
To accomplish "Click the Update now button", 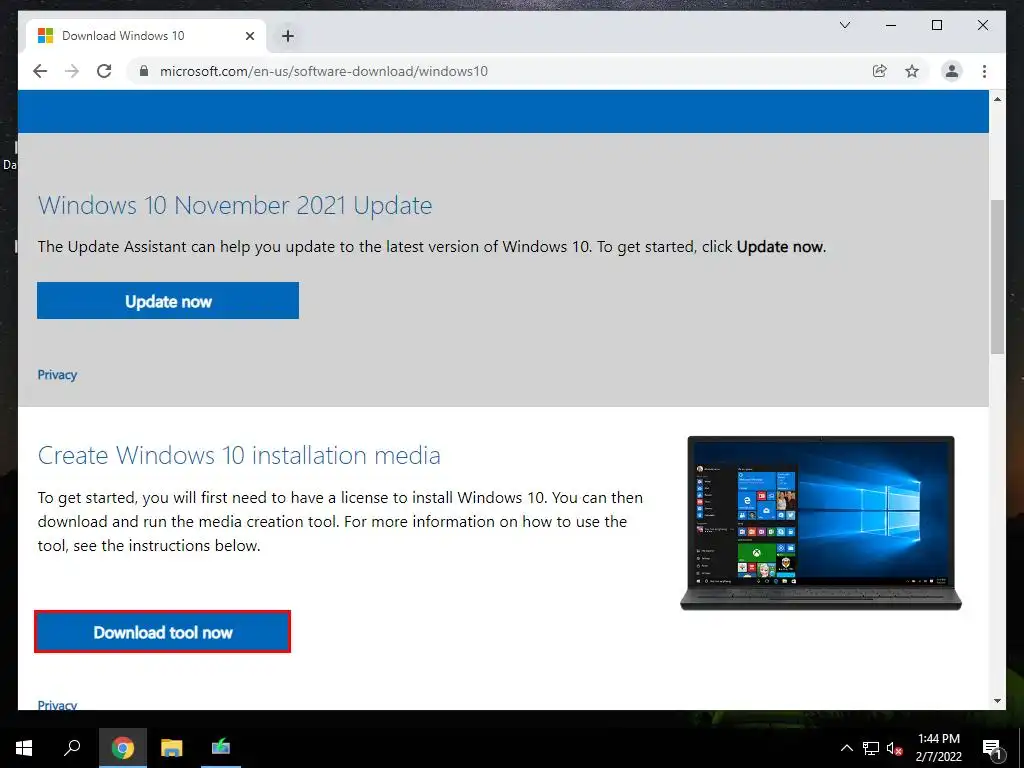I will click(x=168, y=301).
